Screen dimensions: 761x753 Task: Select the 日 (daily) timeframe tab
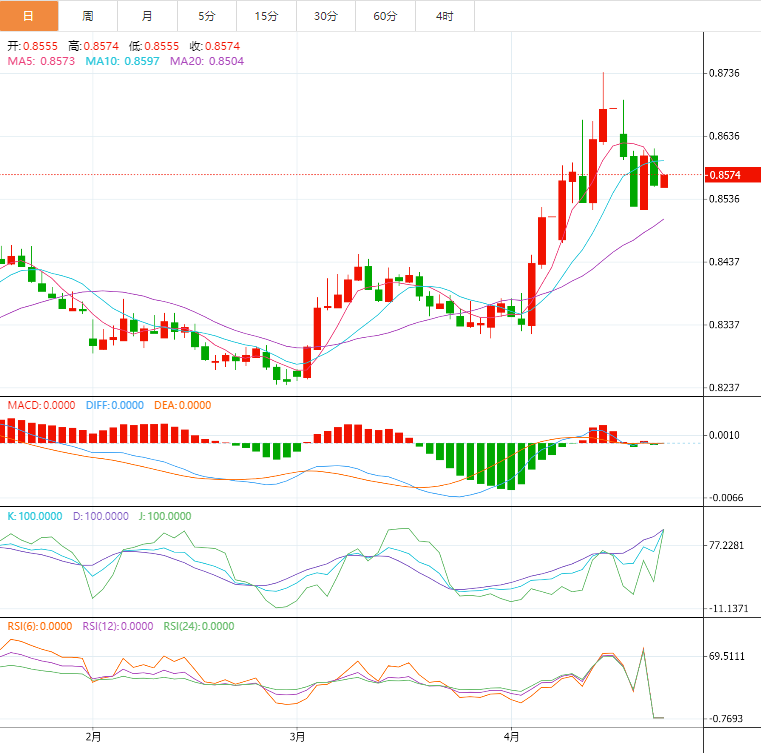(x=29, y=16)
